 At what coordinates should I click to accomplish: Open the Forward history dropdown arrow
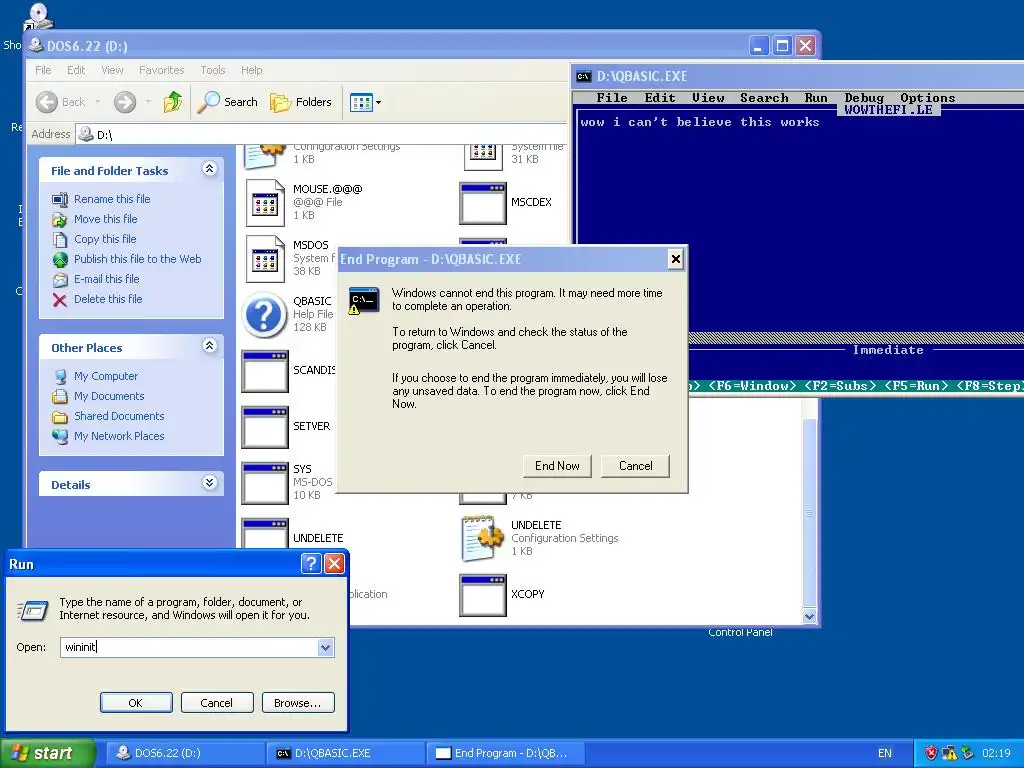pos(148,102)
